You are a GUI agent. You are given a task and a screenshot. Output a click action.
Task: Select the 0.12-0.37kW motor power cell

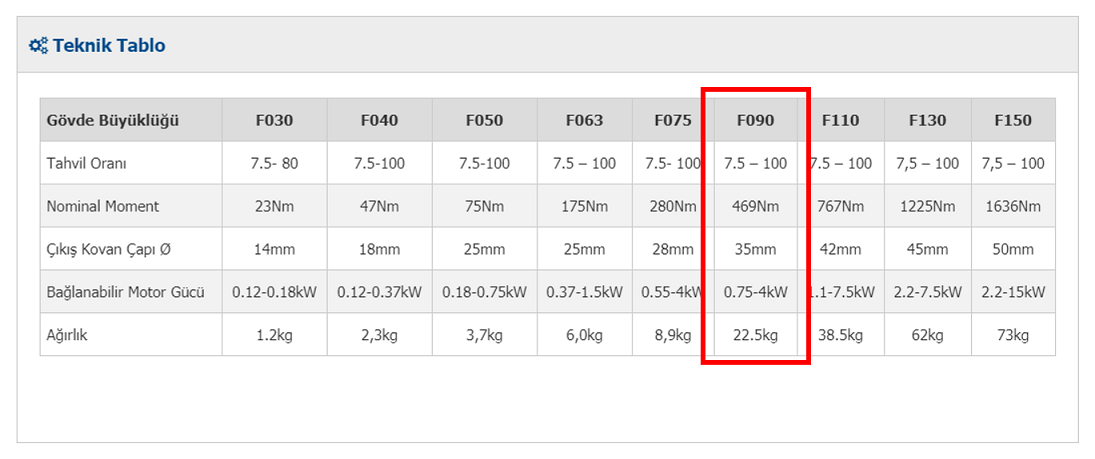pyautogui.click(x=379, y=293)
